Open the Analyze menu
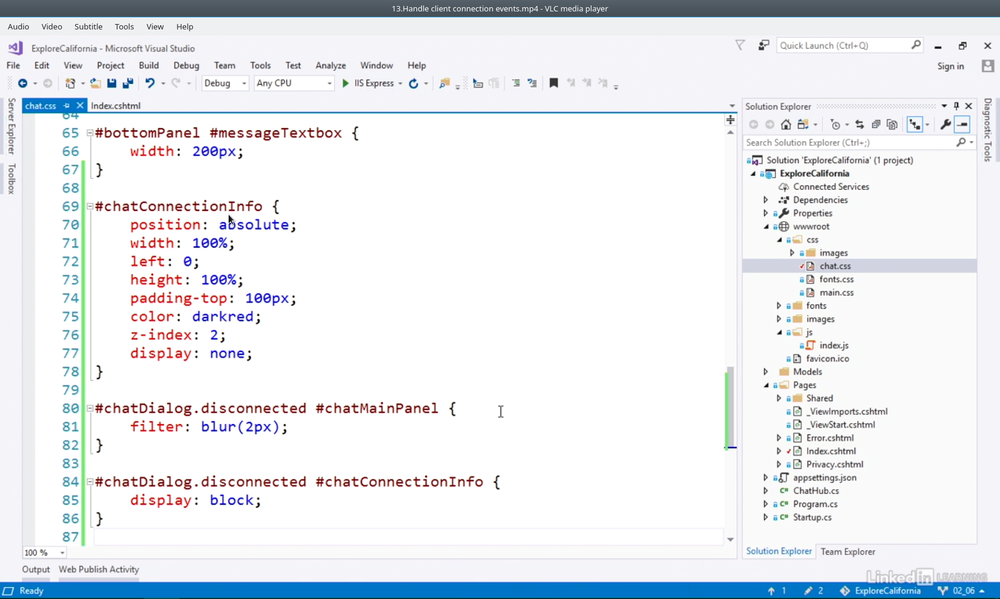This screenshot has height=599, width=1000. point(330,66)
